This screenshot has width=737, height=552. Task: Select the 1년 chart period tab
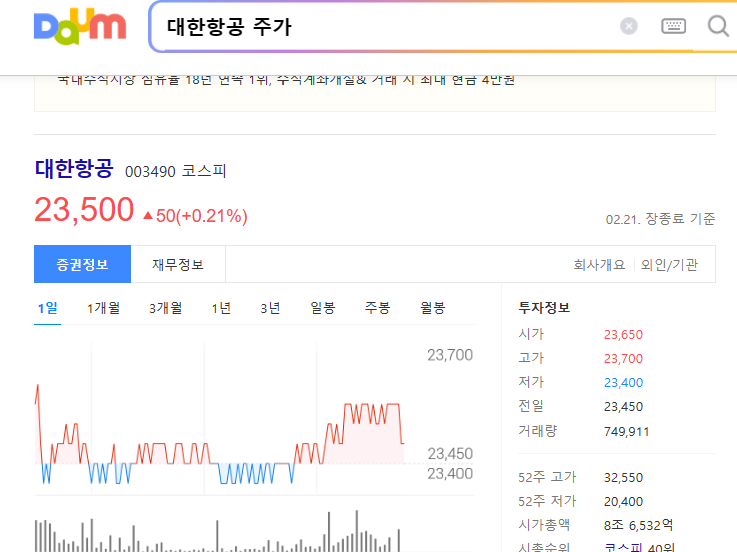point(221,308)
